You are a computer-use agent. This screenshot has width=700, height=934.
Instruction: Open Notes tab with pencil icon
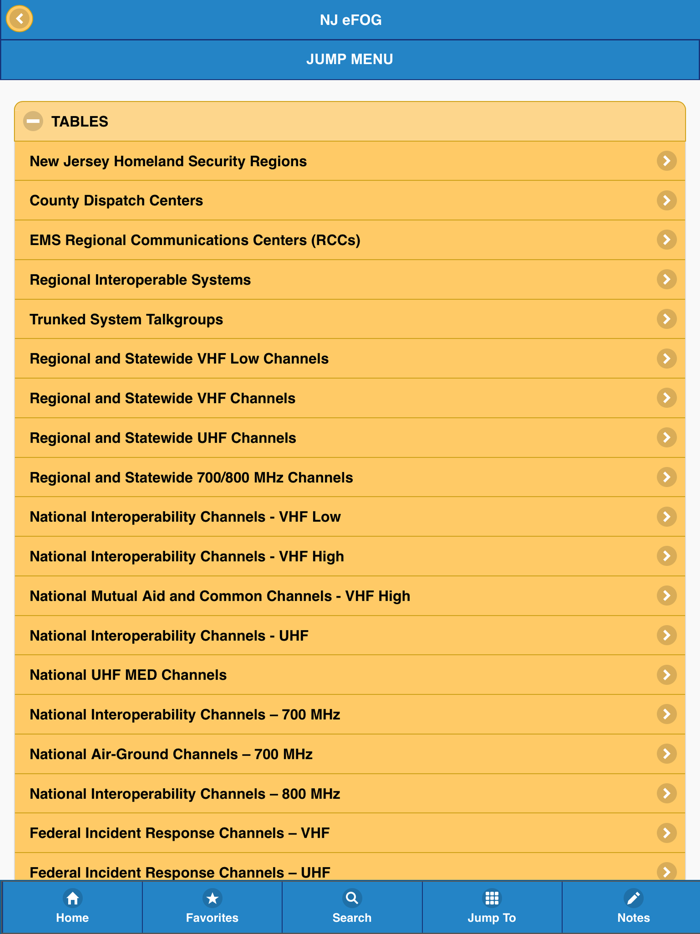(633, 907)
